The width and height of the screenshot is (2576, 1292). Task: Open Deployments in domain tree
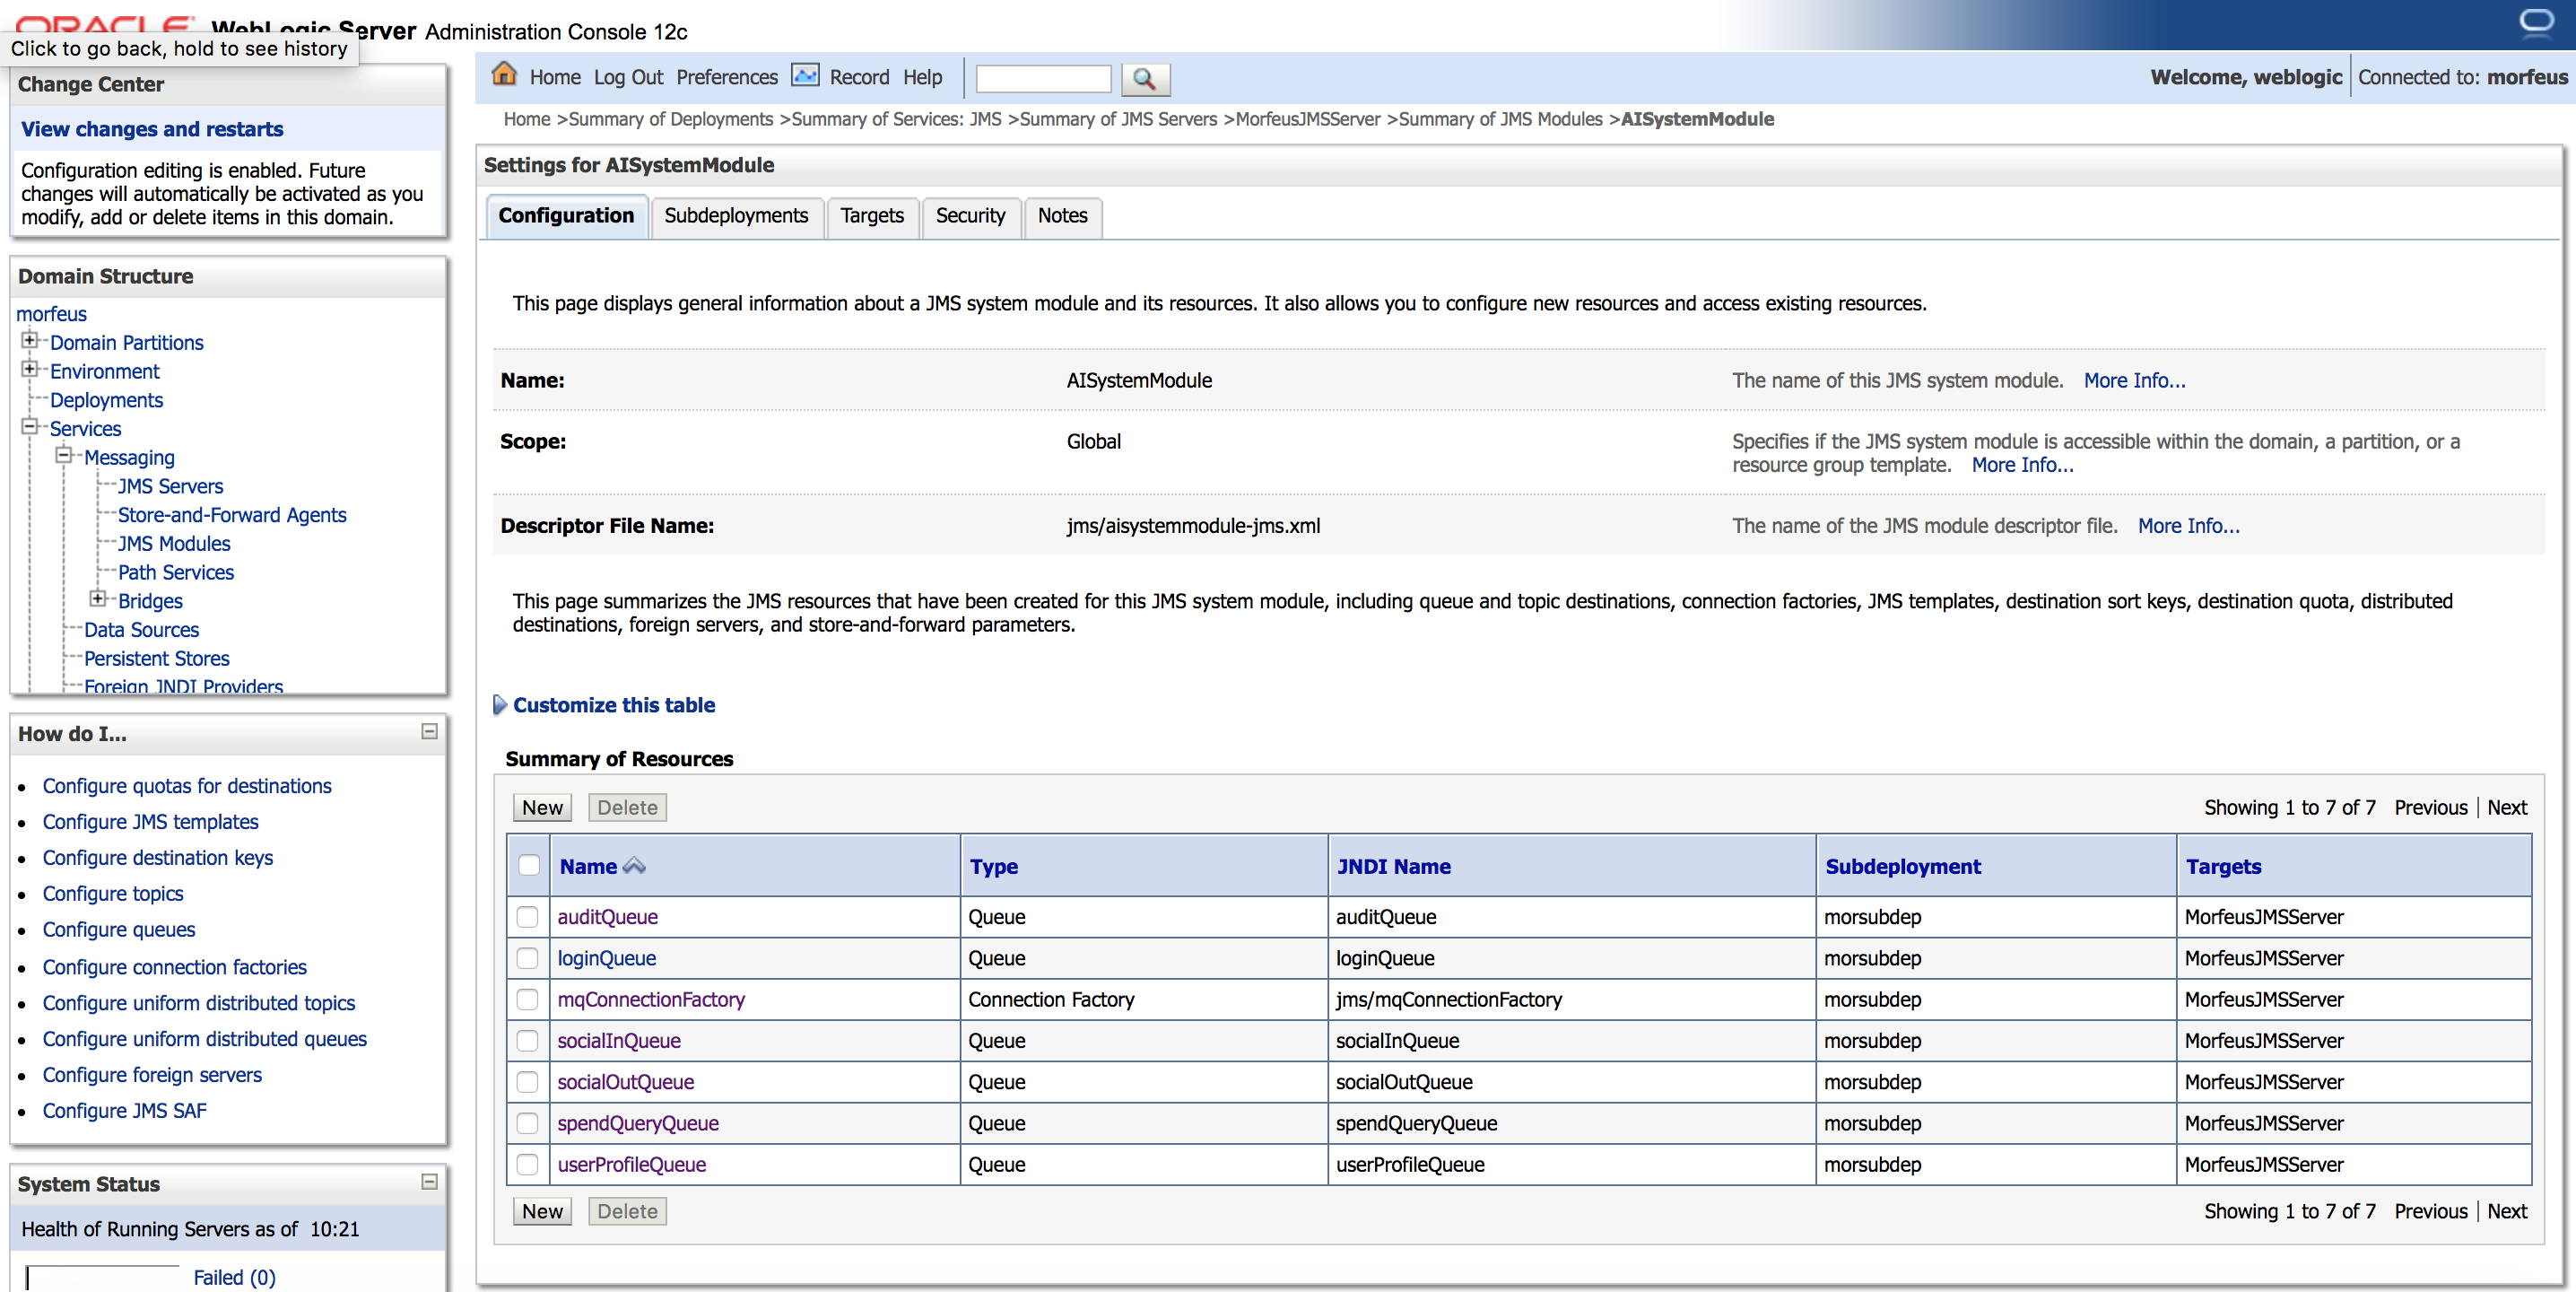(x=106, y=400)
